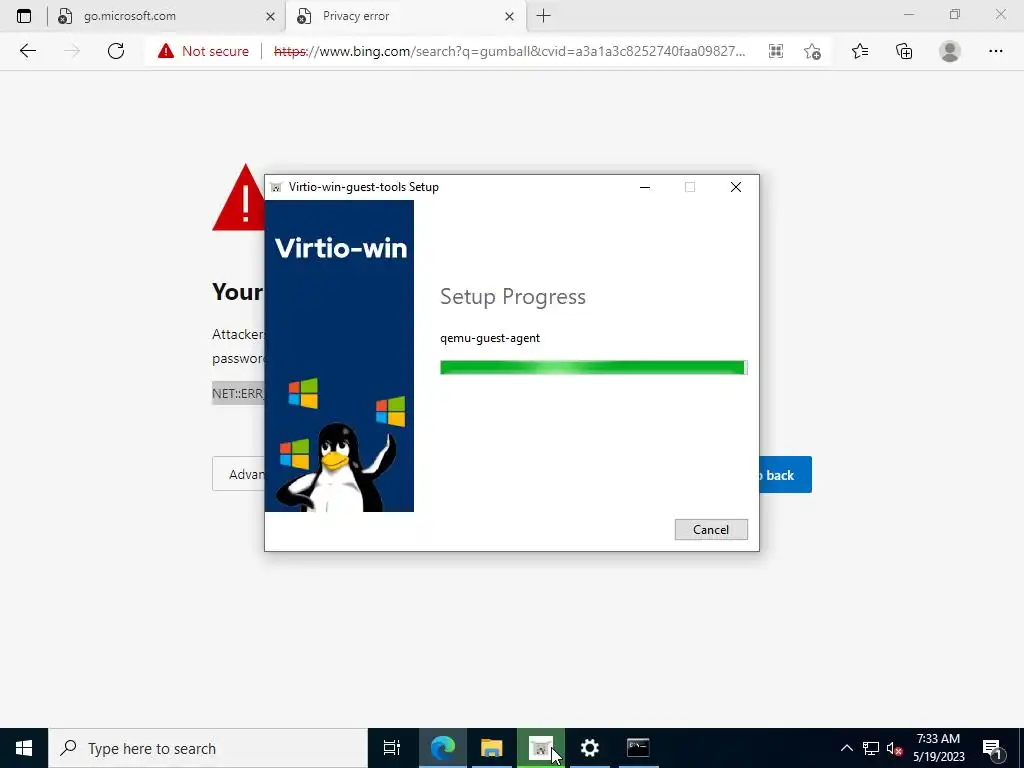The image size is (1024, 768).
Task: Open Settings from the taskbar
Action: point(590,748)
